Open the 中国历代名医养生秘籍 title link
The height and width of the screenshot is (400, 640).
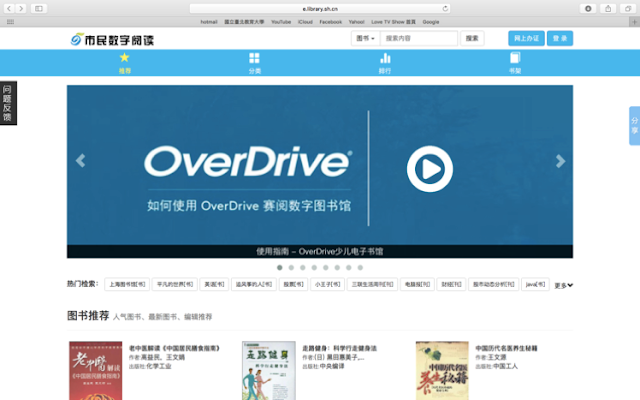(506, 348)
